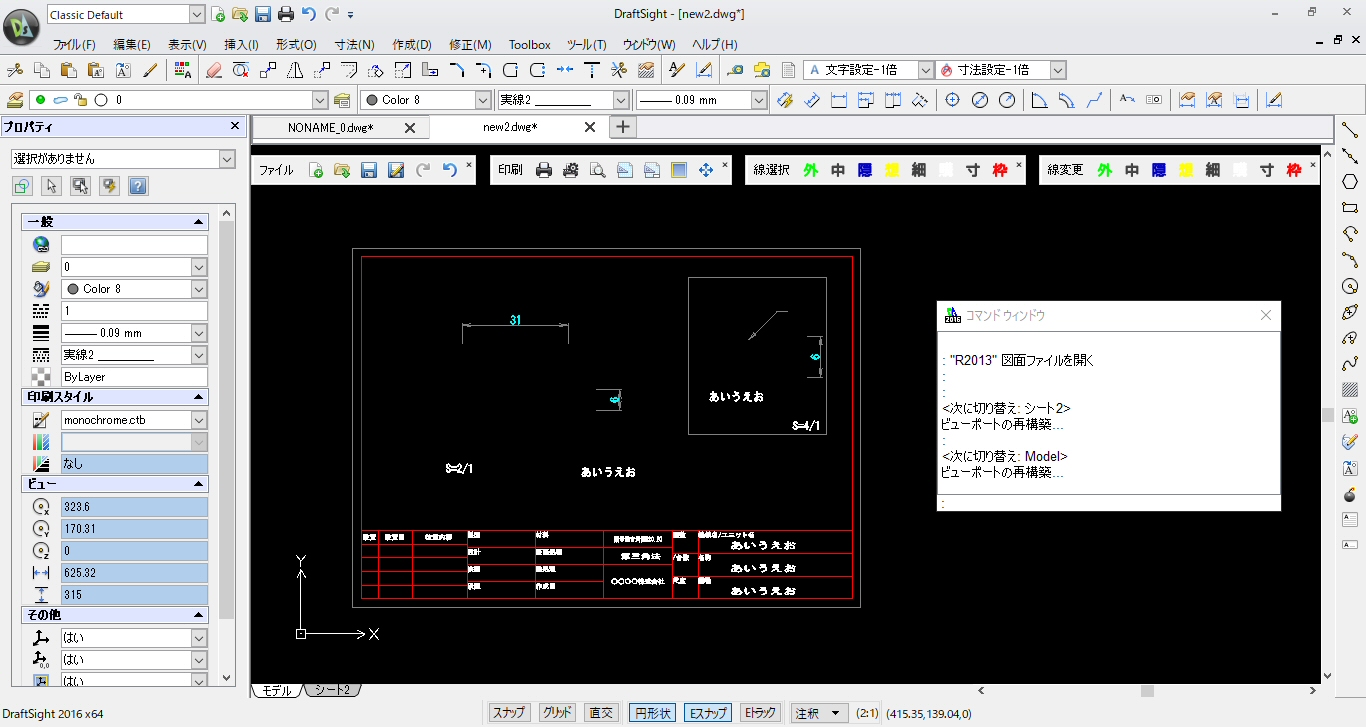
Task: Select the Mirror tool icon
Action: [295, 70]
